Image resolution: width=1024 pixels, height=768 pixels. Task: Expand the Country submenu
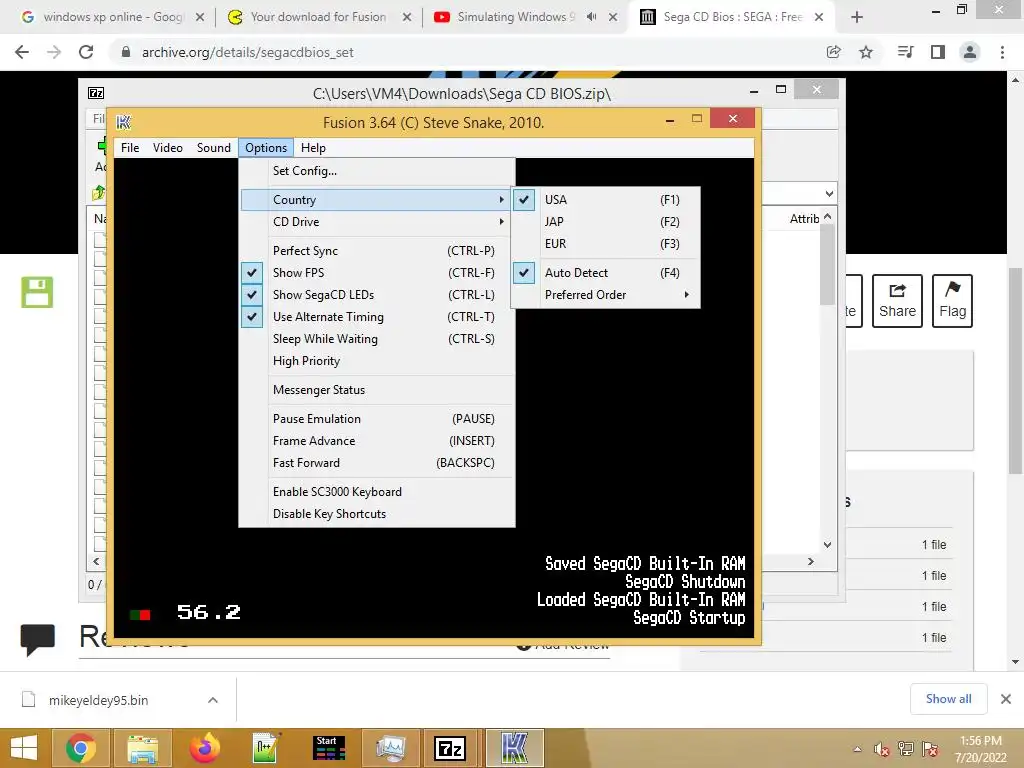coord(377,200)
